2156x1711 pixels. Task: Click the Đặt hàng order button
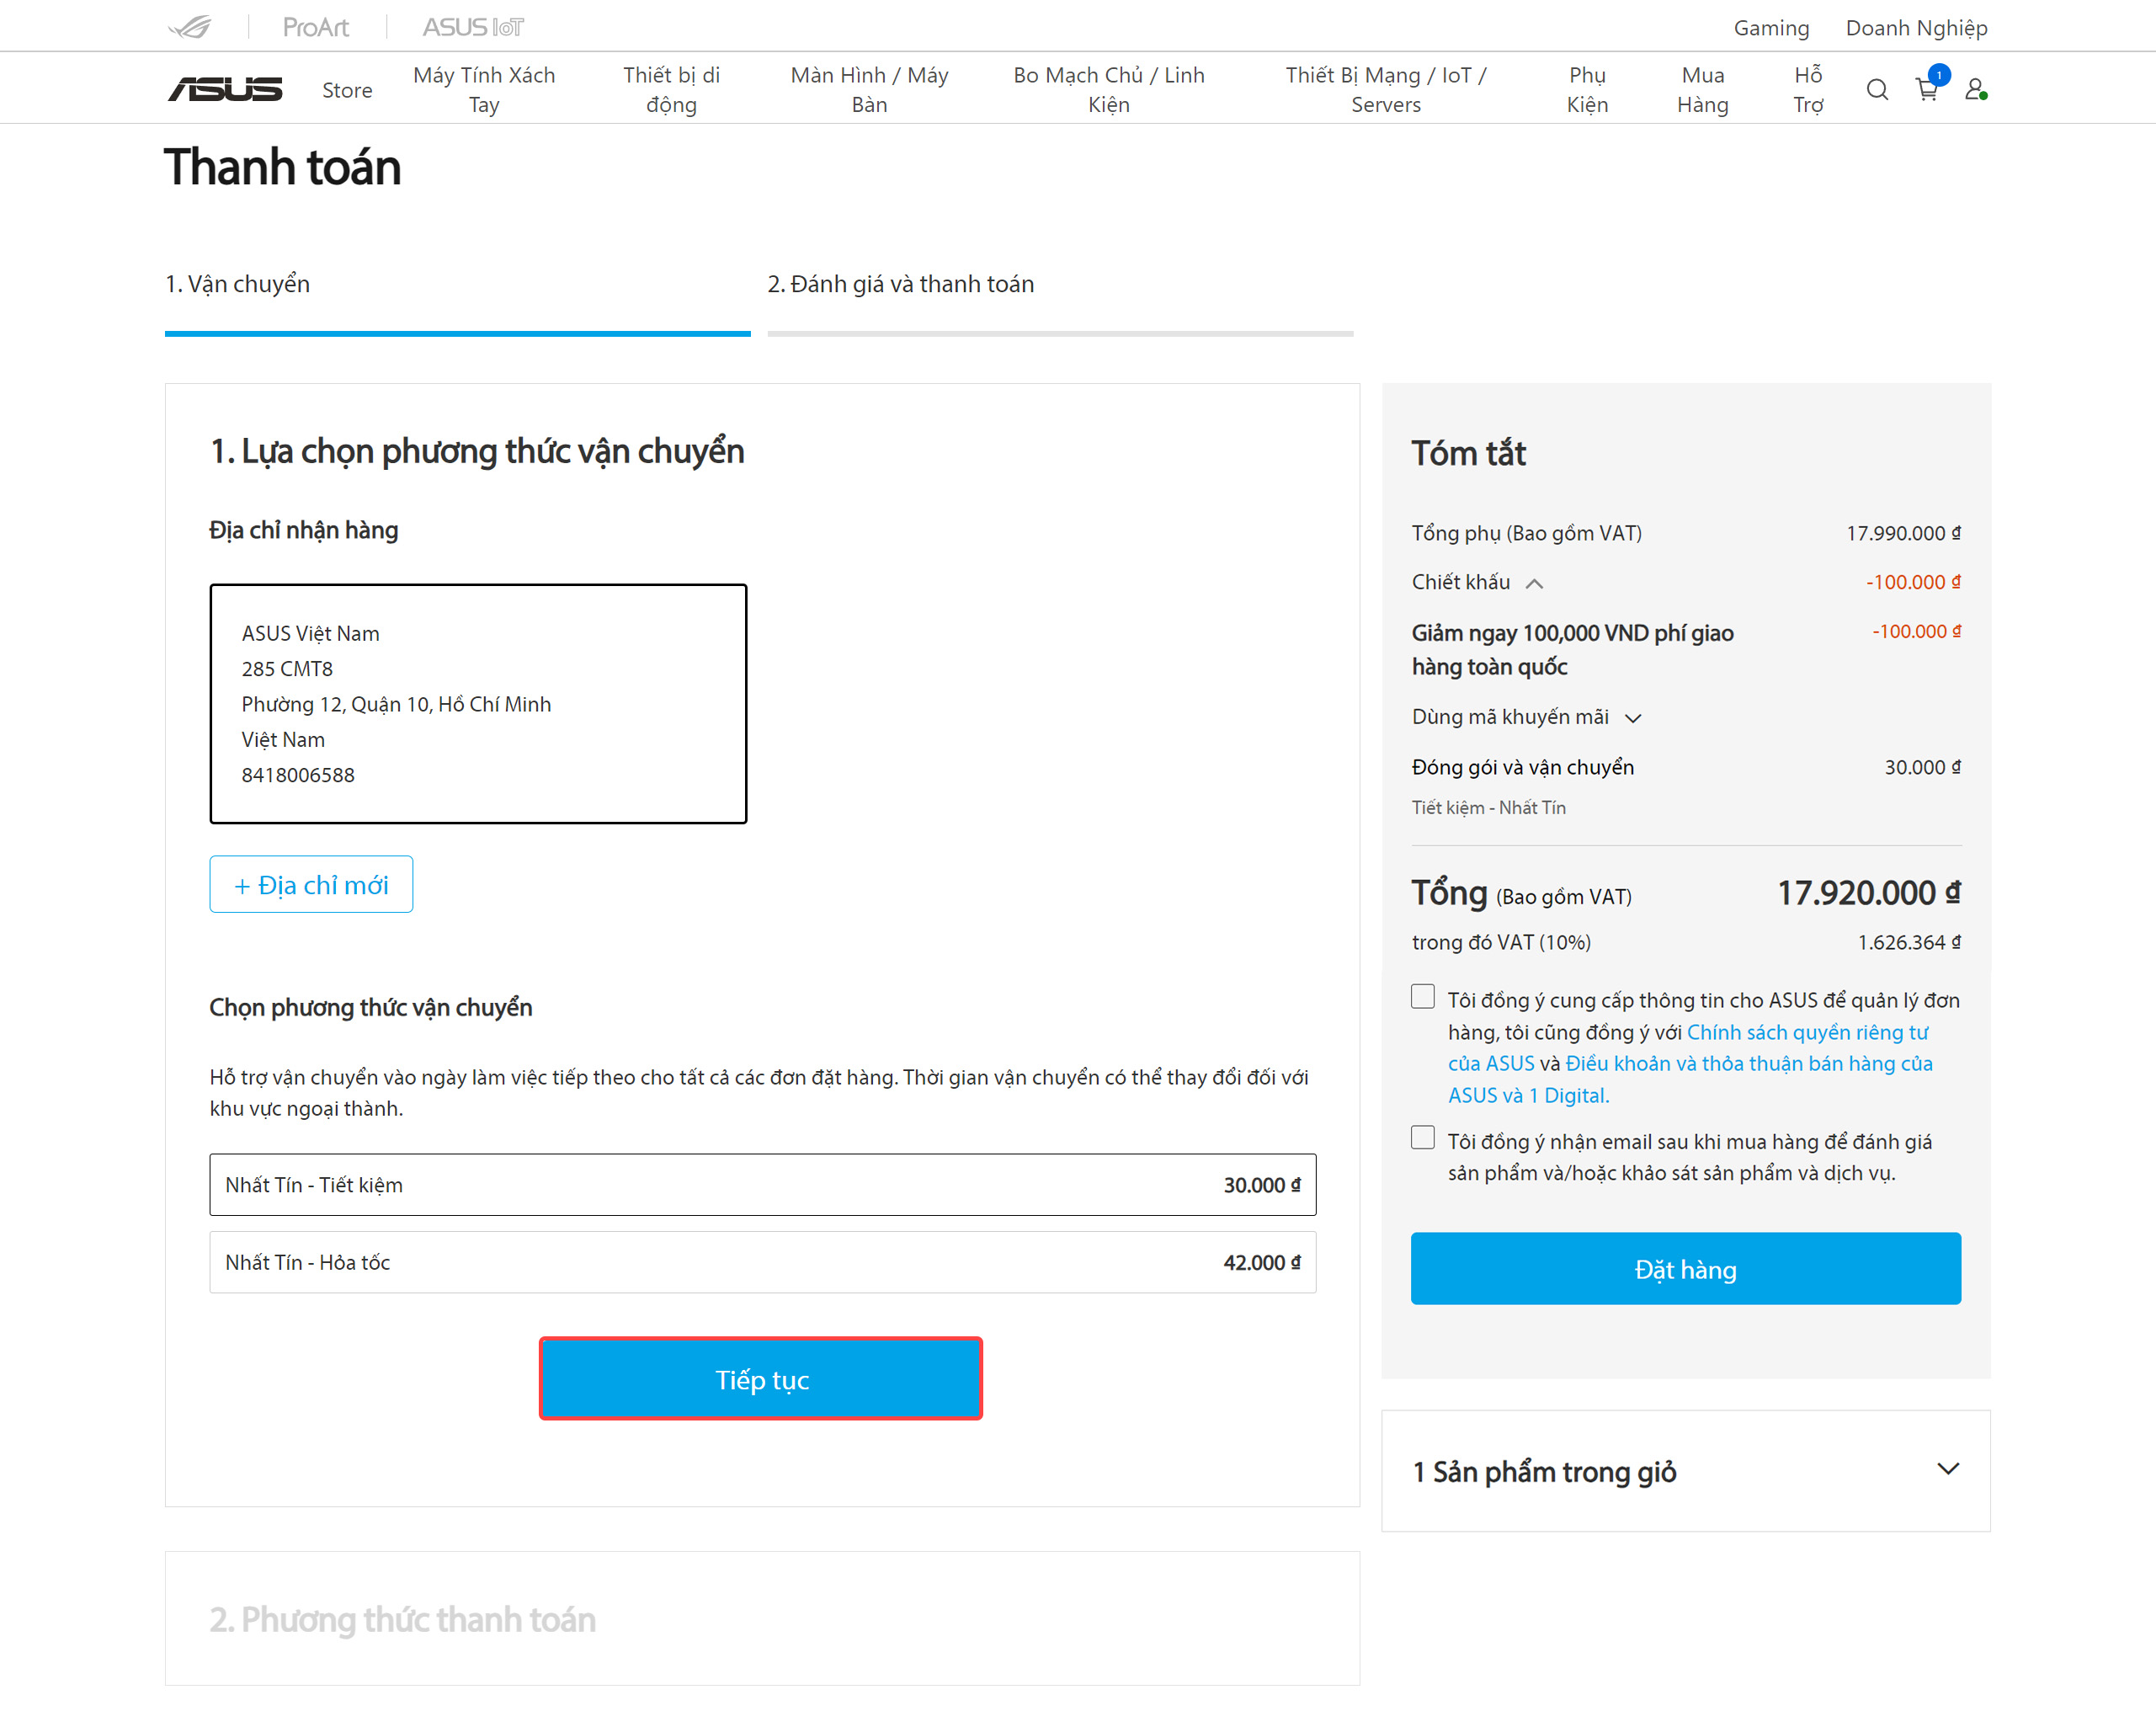coord(1685,1269)
